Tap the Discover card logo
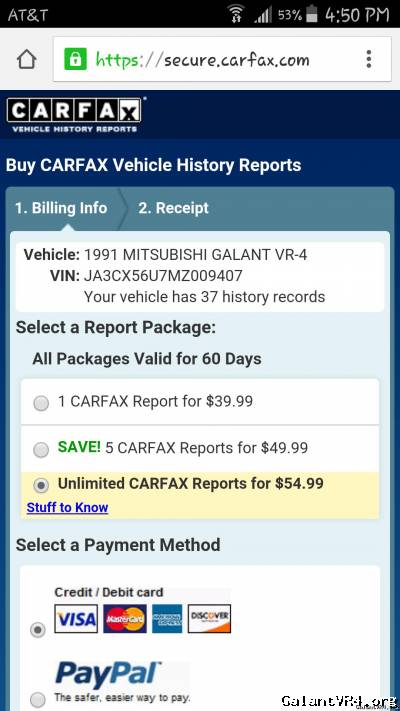This screenshot has height=711, width=400. point(209,618)
